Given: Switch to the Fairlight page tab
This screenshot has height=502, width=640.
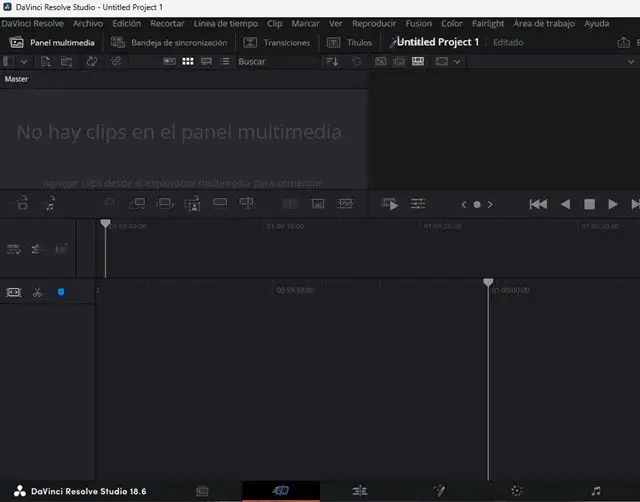Looking at the screenshot, I should click(x=596, y=491).
